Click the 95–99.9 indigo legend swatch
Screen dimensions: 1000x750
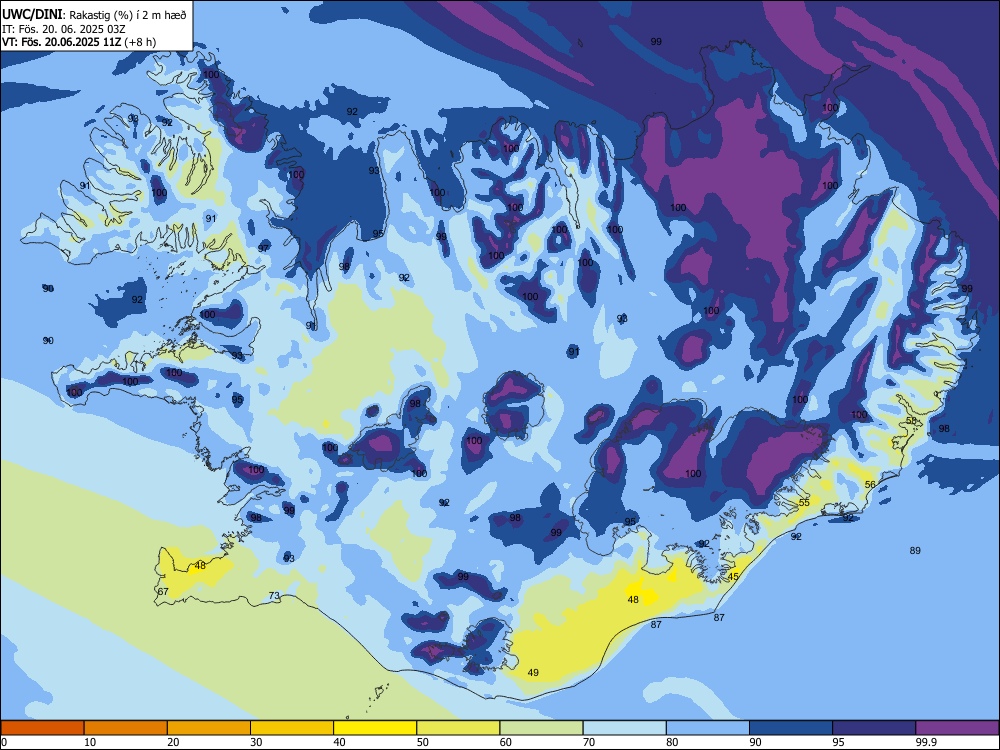pyautogui.click(x=874, y=728)
